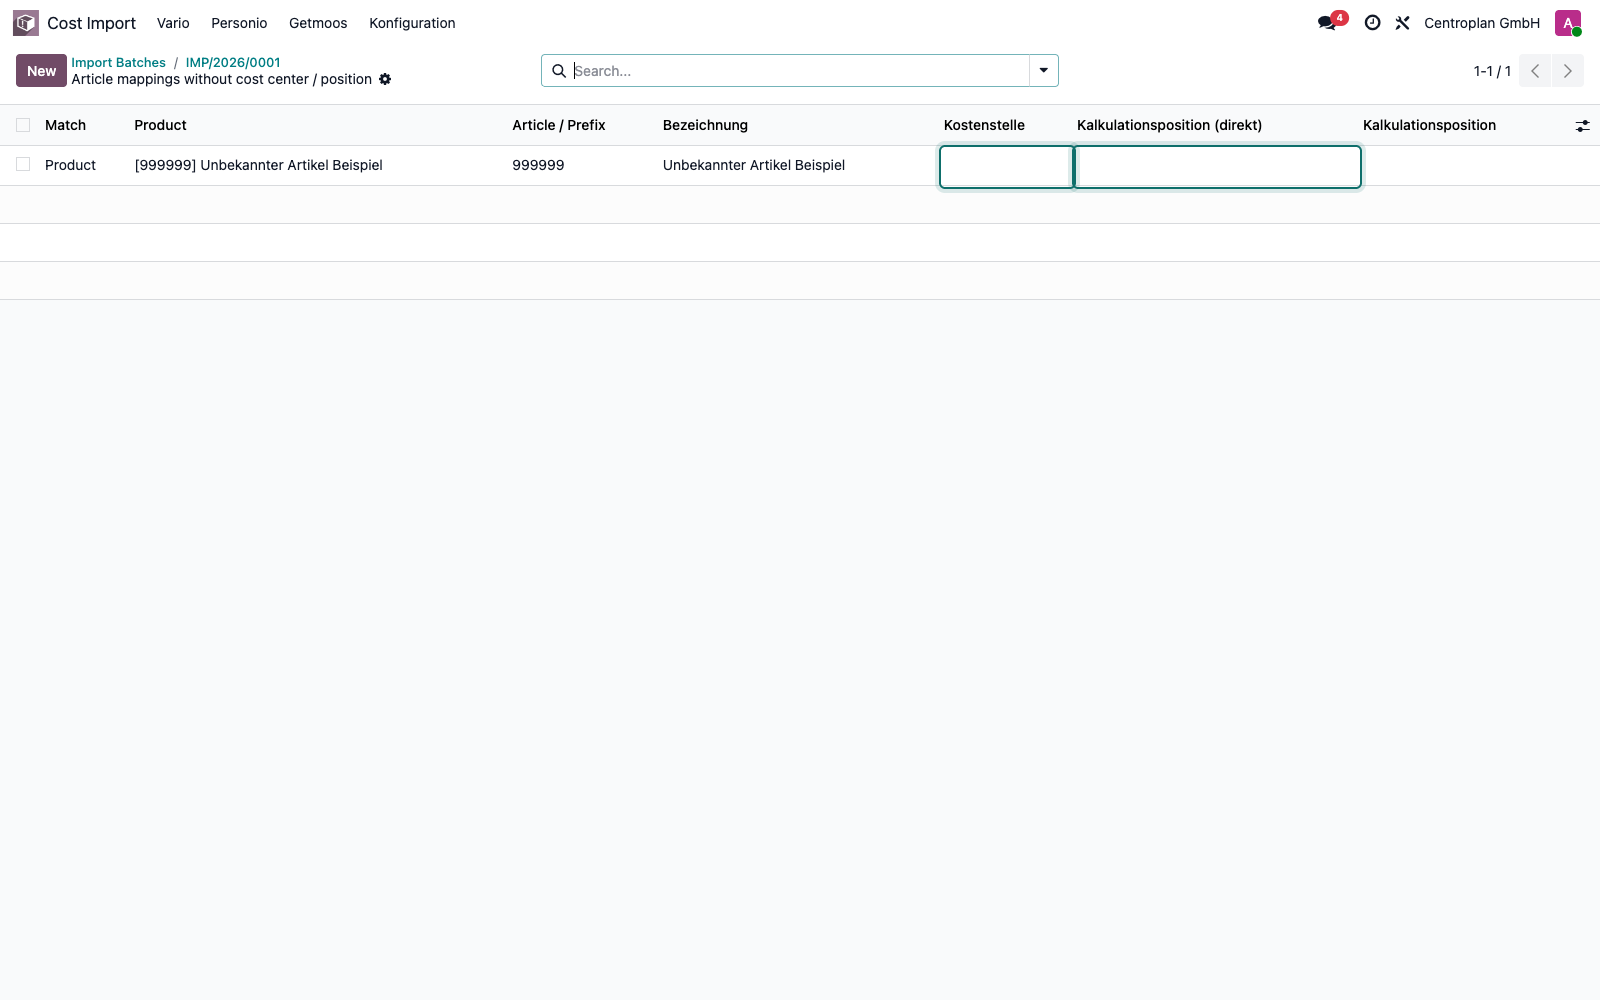Image resolution: width=1600 pixels, height=1000 pixels.
Task: Expand the search filter options dropdown
Action: (x=1044, y=71)
